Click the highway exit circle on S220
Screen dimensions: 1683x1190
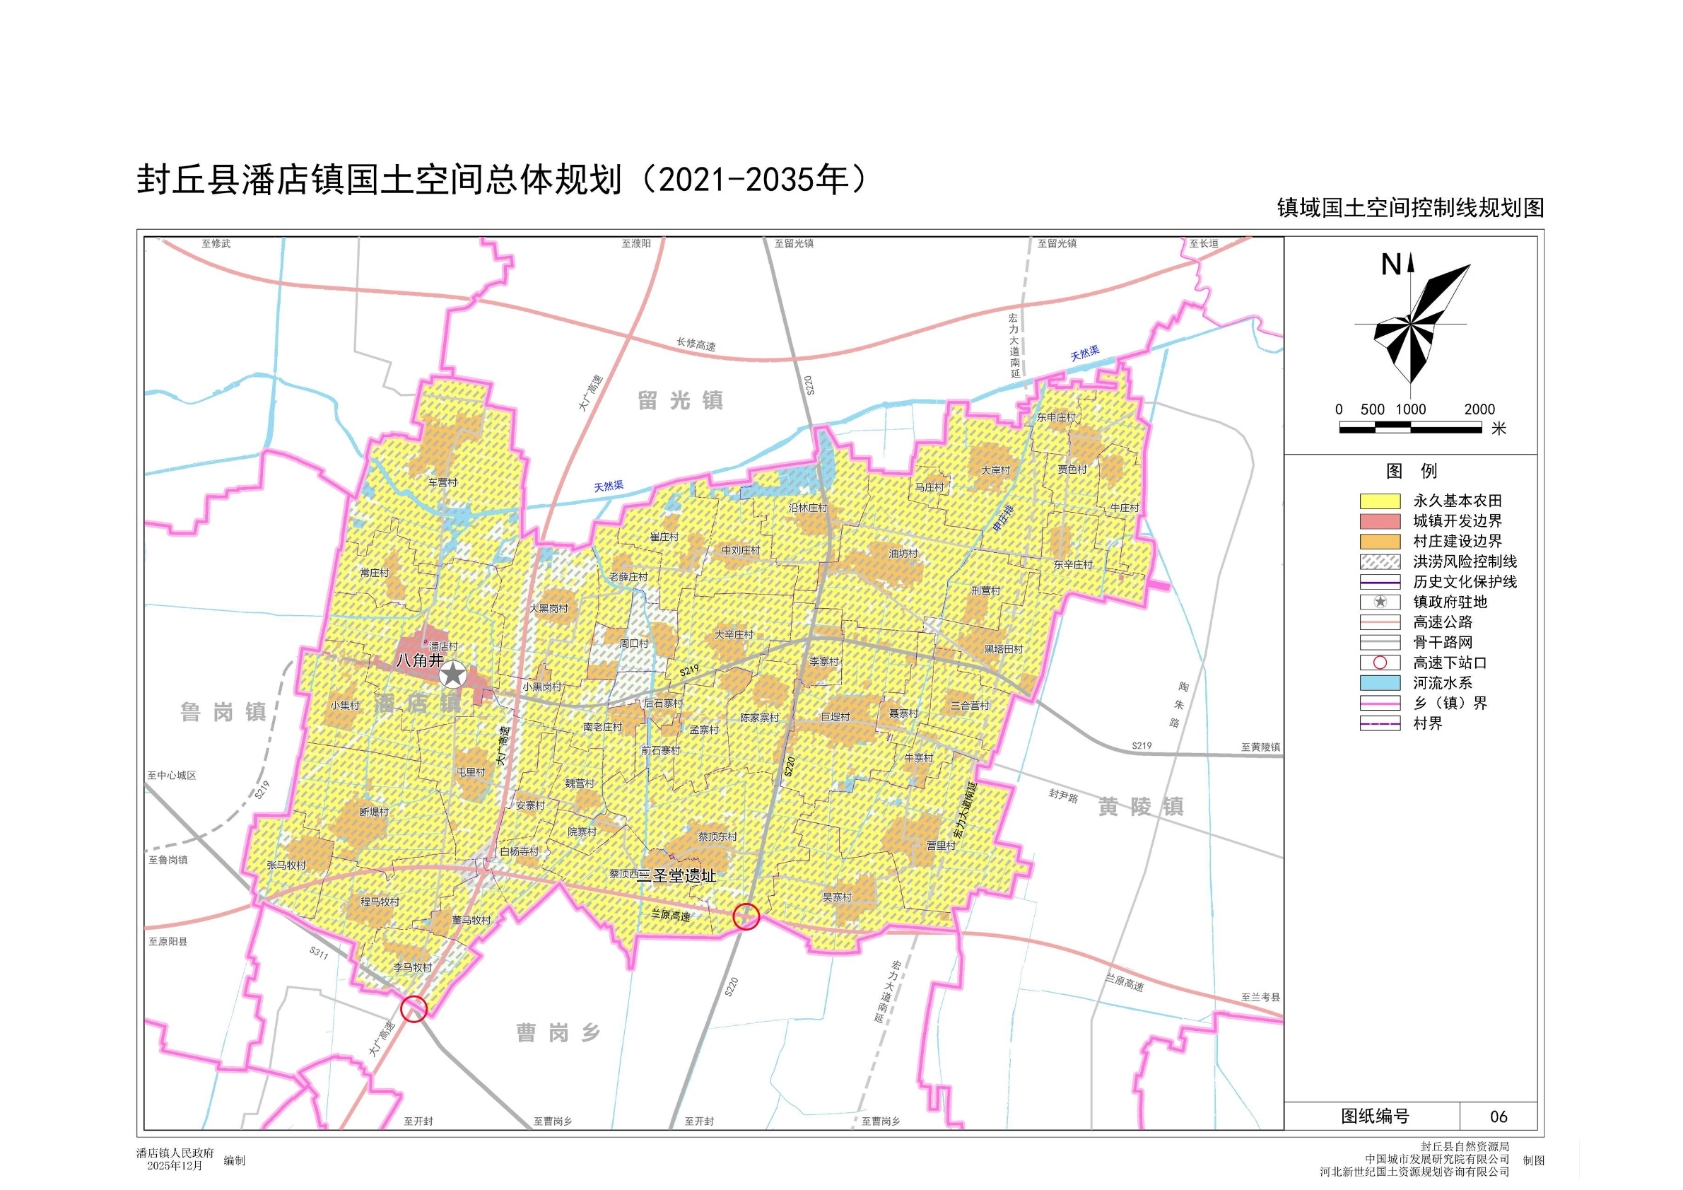pos(746,916)
